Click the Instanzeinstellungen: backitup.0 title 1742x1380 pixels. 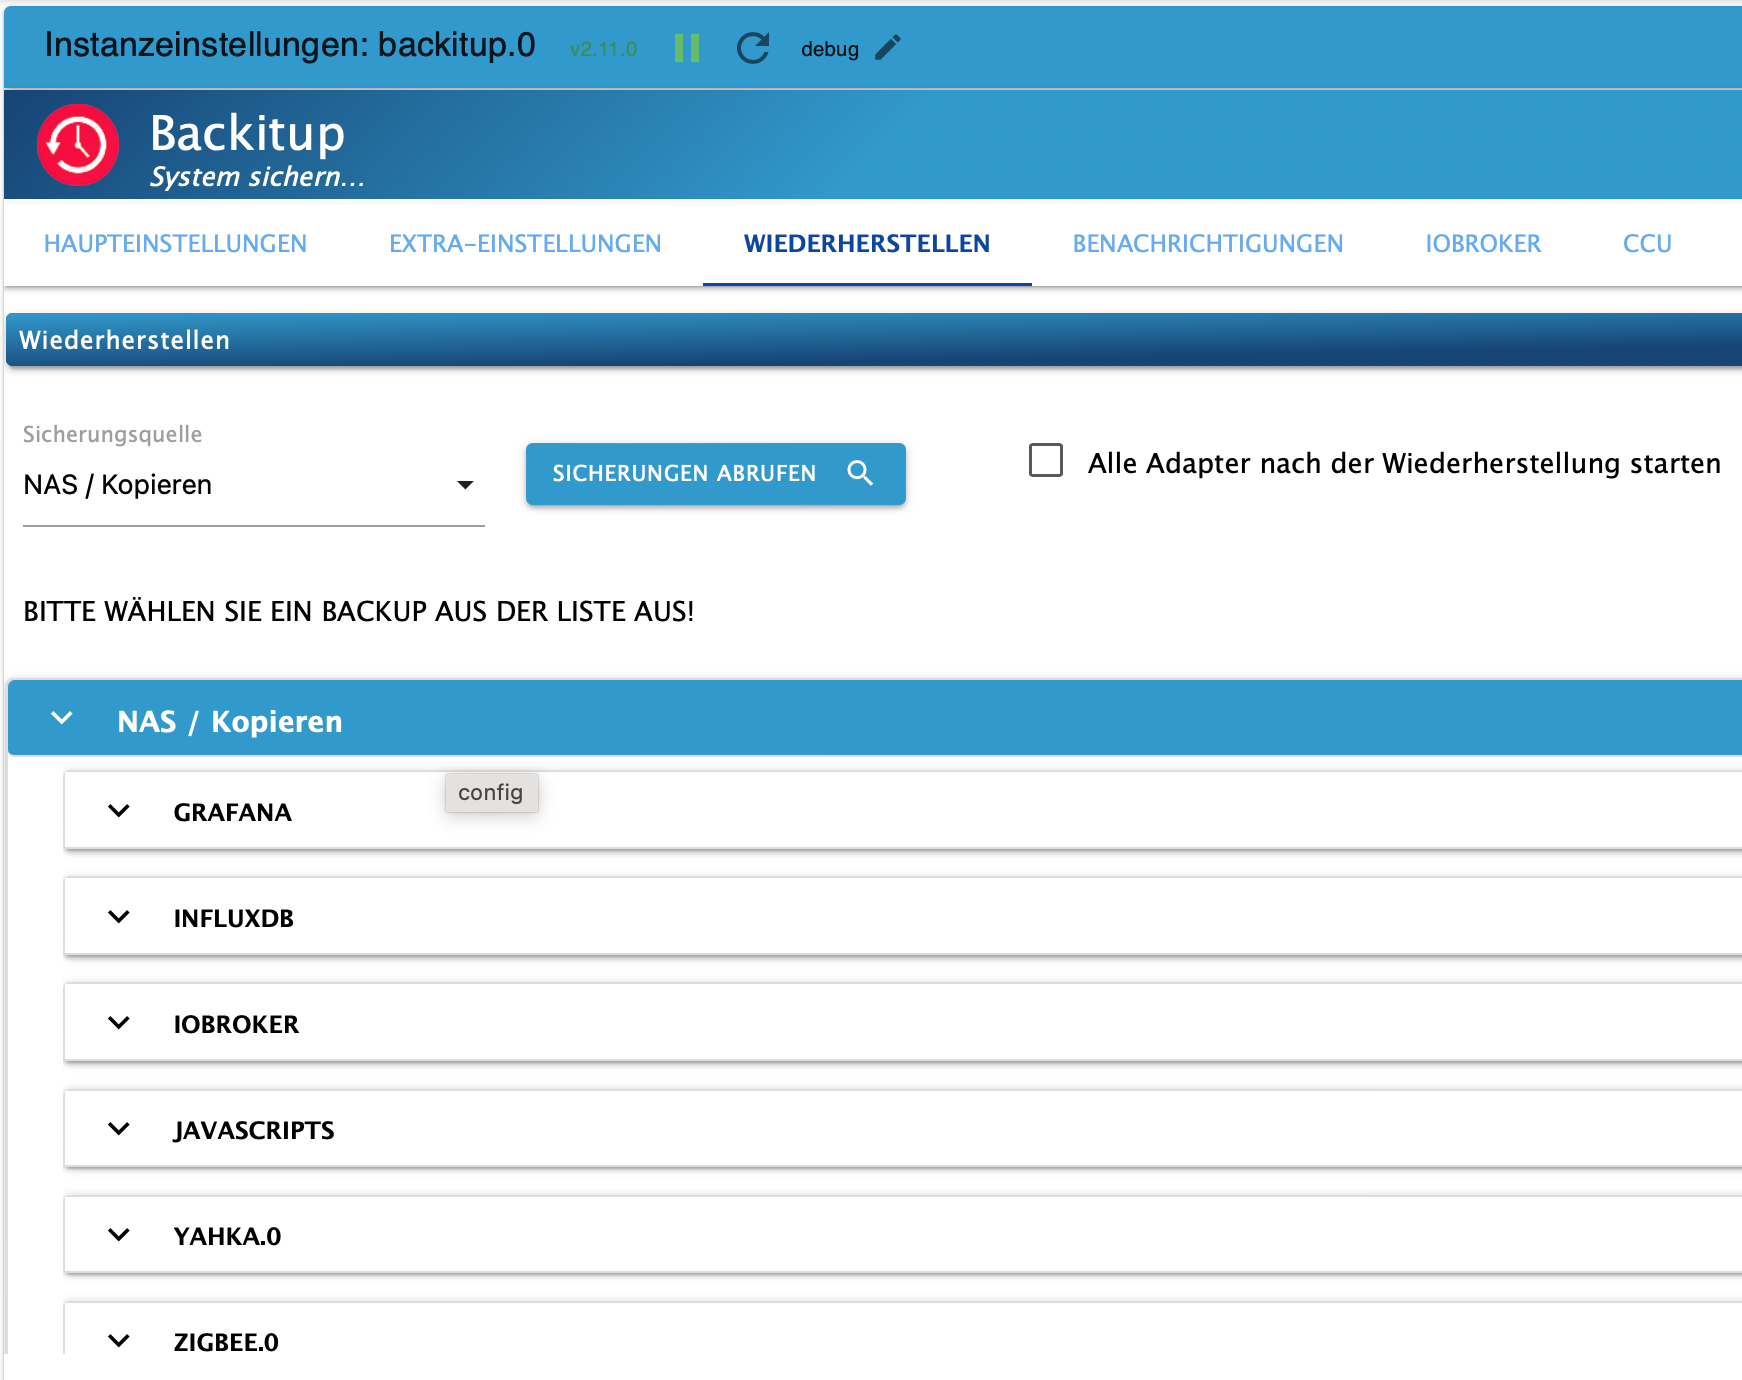pyautogui.click(x=290, y=45)
